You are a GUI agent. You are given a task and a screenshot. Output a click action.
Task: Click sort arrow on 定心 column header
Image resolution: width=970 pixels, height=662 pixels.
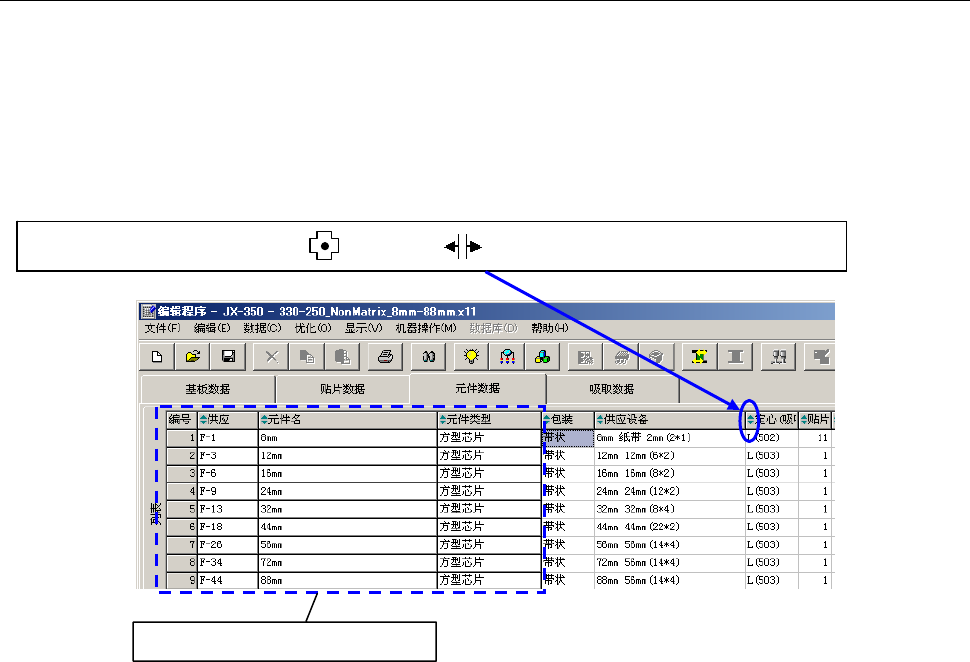(x=751, y=420)
